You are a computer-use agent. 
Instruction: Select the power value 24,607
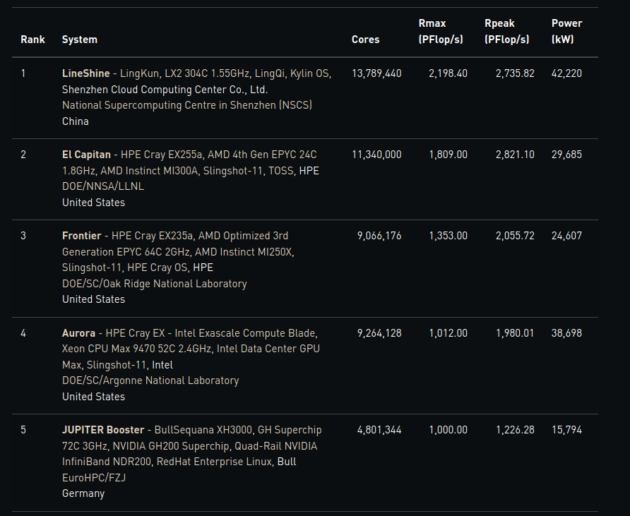(567, 236)
